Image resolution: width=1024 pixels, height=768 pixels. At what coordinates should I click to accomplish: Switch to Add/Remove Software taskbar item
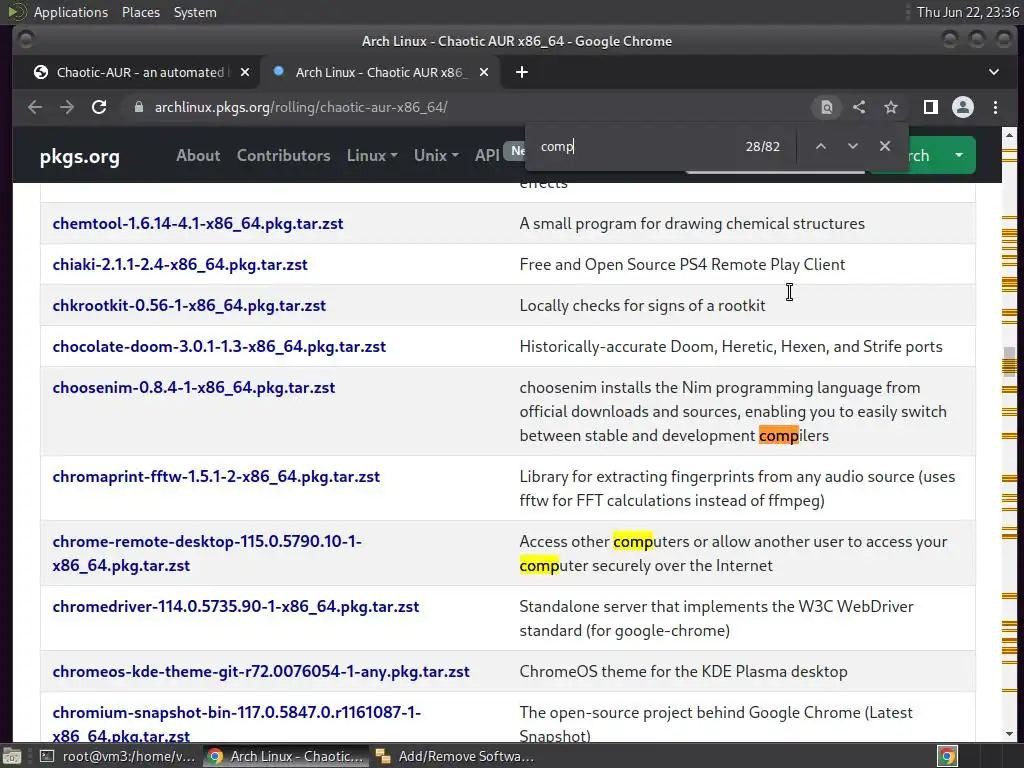pyautogui.click(x=455, y=756)
